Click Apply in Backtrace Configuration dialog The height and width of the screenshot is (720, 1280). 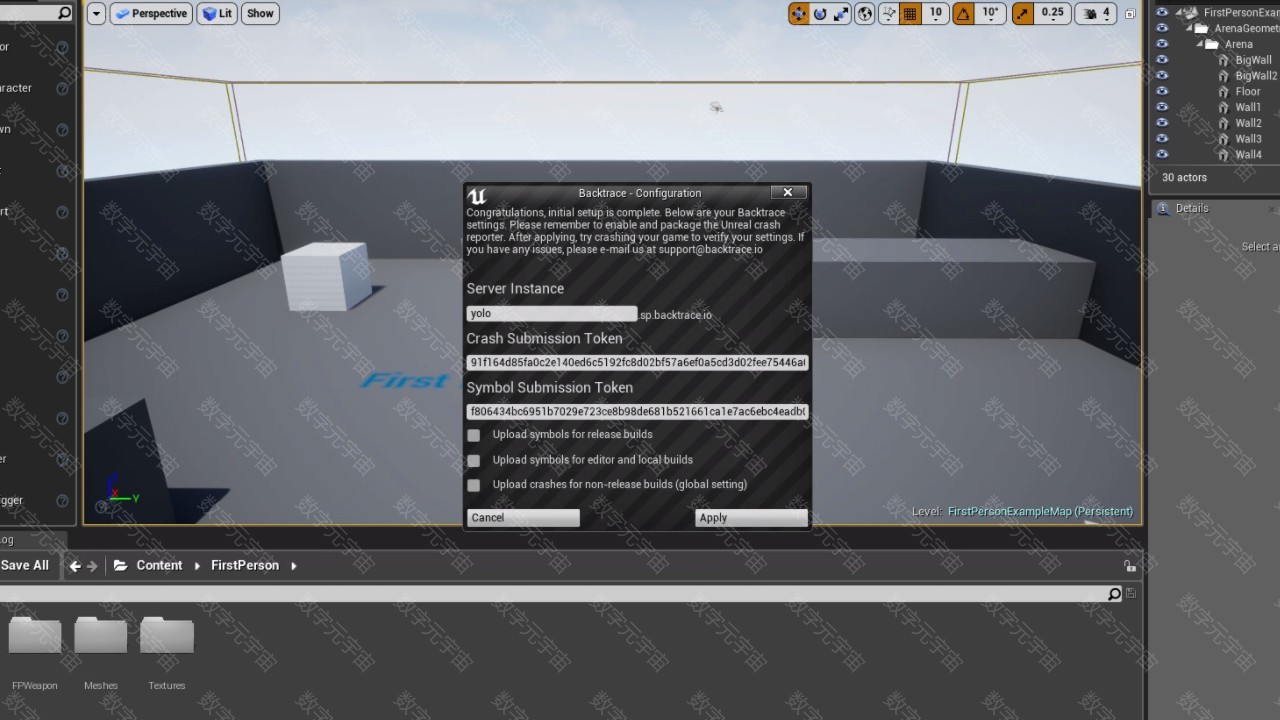click(x=751, y=517)
